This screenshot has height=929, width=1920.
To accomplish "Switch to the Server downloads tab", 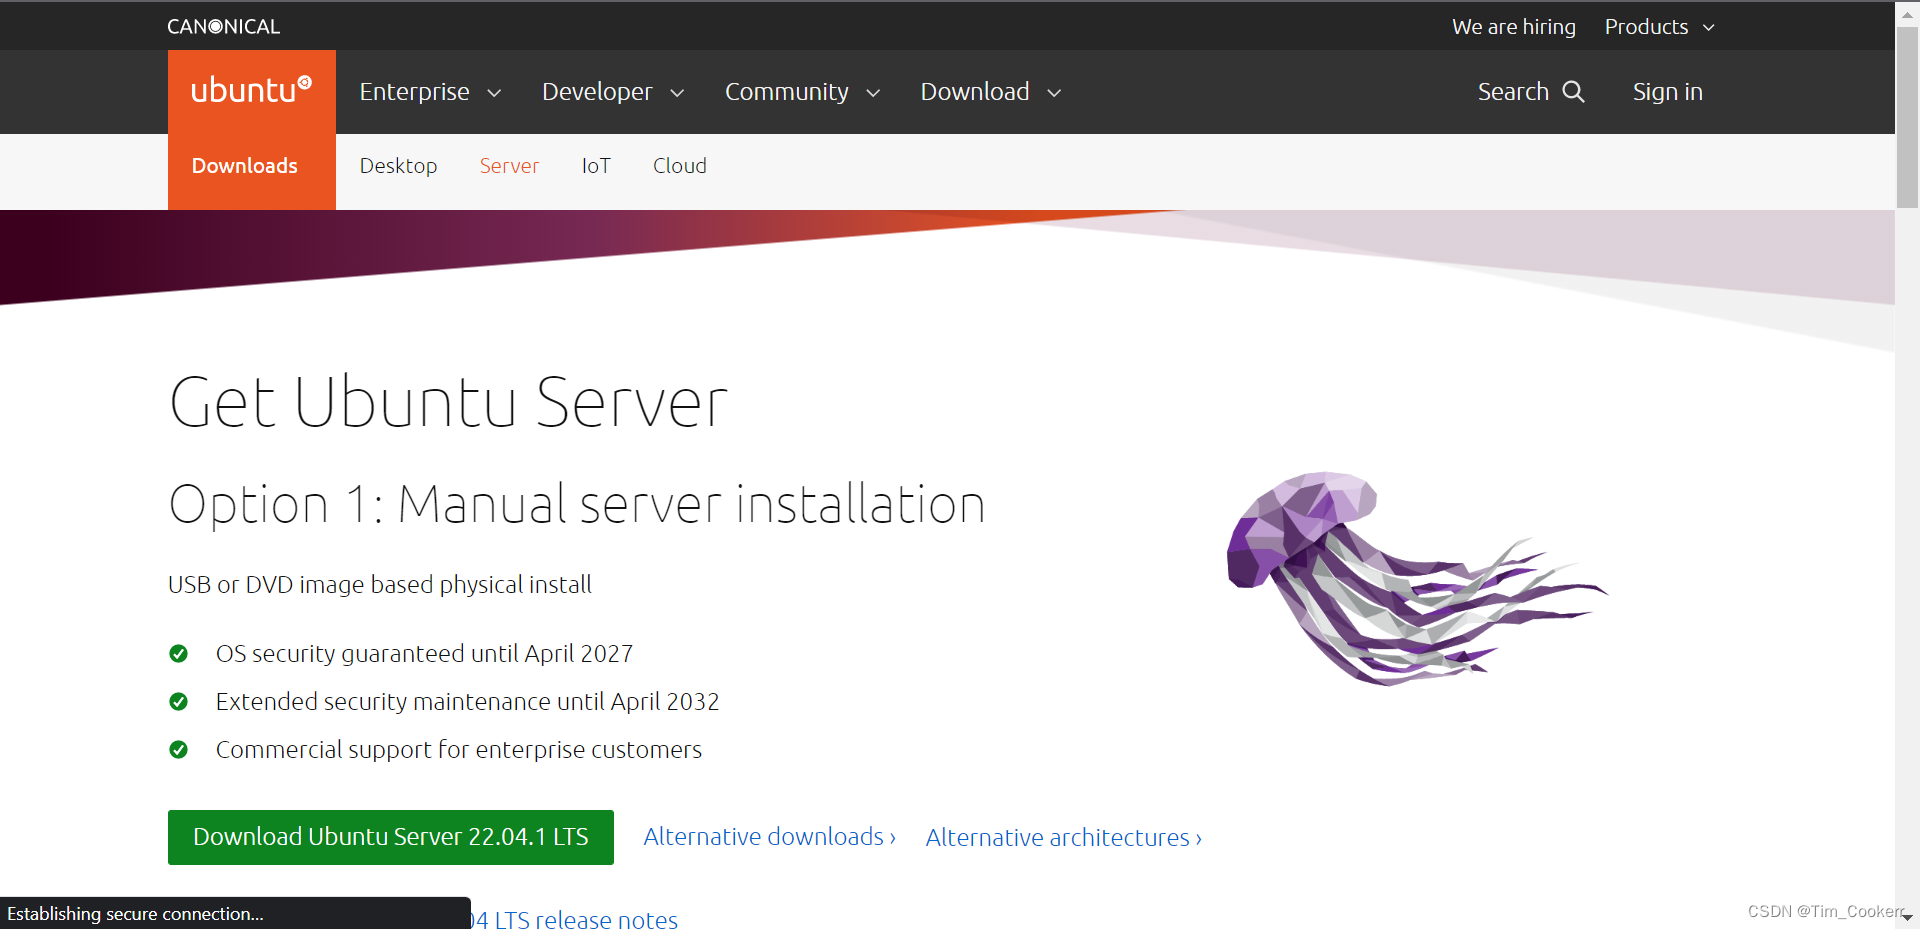I will [509, 166].
